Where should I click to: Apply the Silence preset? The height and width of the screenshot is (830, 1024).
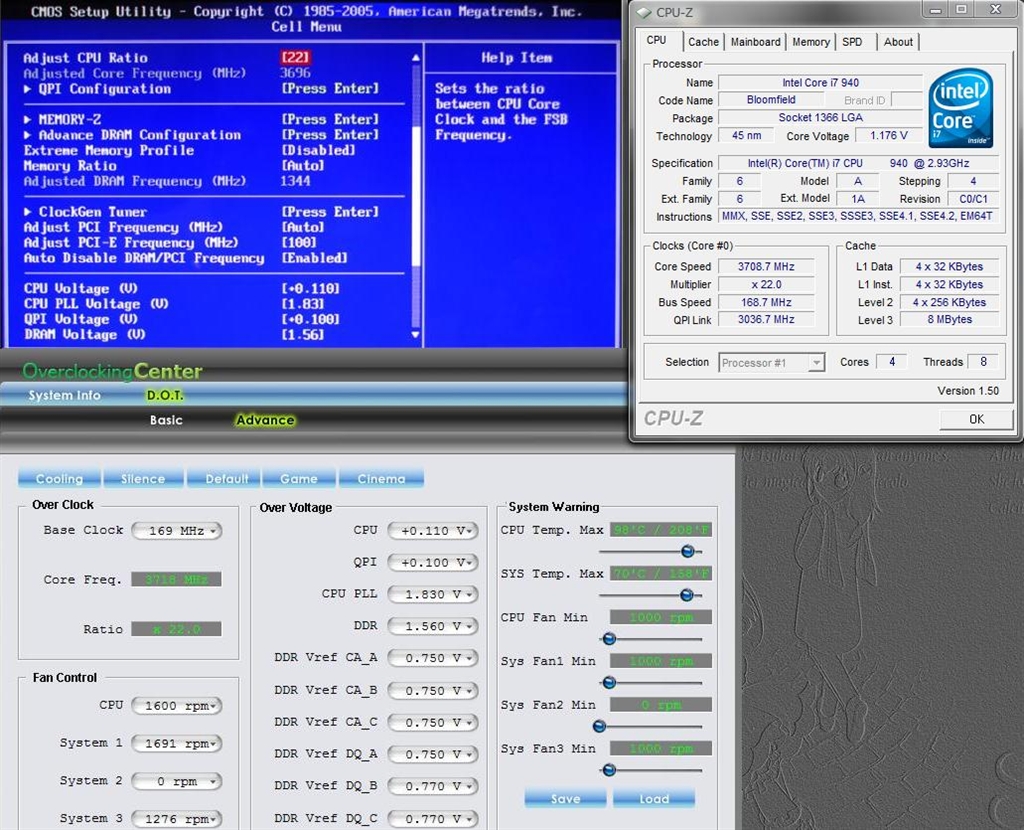pos(143,479)
